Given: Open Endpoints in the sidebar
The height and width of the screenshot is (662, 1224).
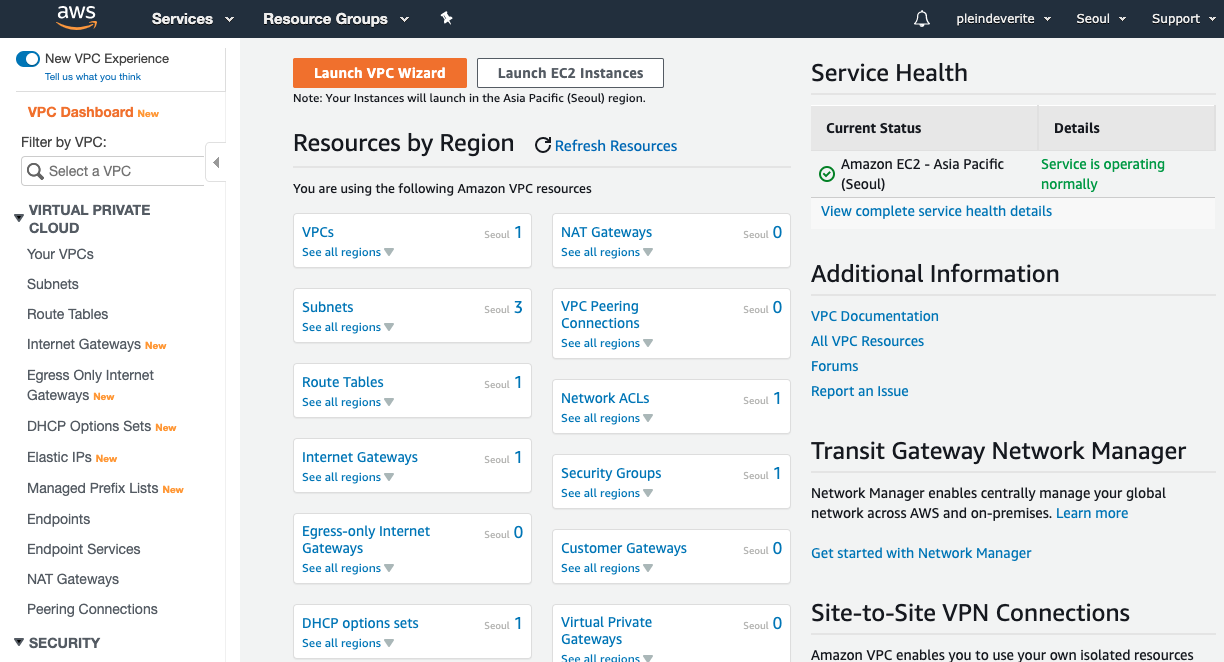Looking at the screenshot, I should (x=58, y=519).
